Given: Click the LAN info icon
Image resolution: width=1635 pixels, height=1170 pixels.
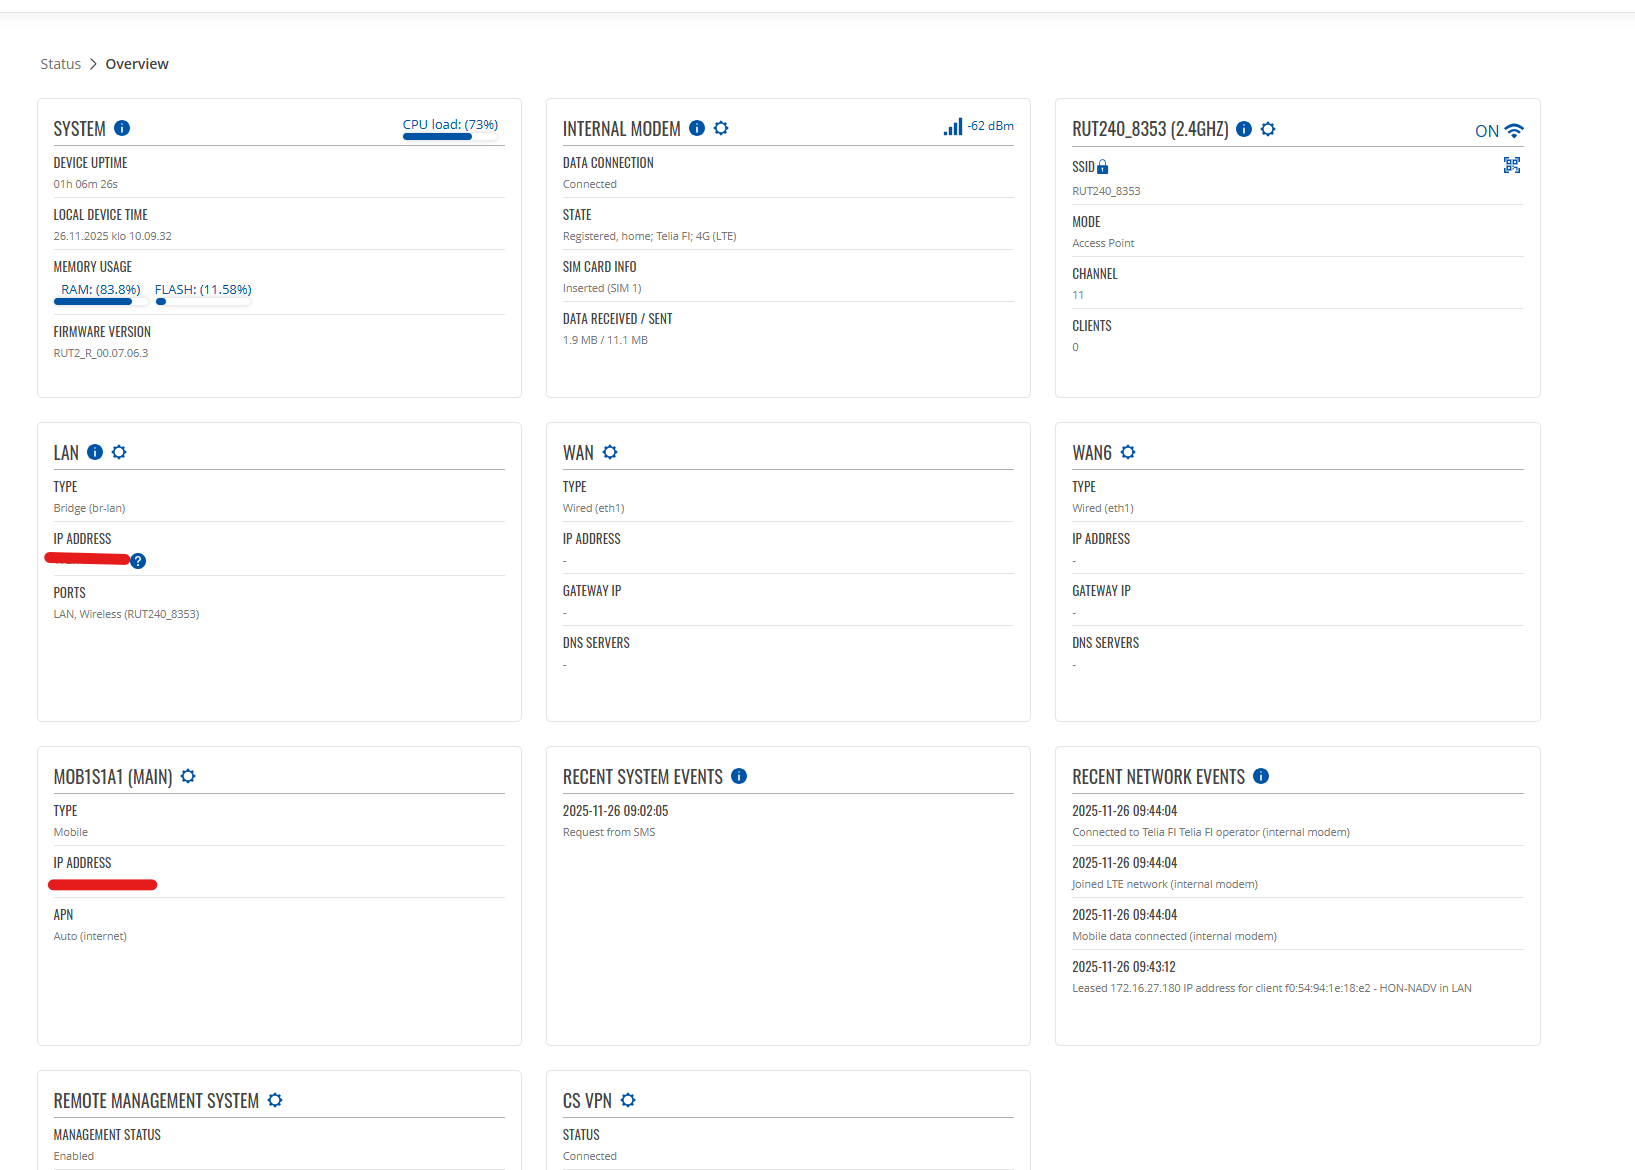Looking at the screenshot, I should [95, 452].
